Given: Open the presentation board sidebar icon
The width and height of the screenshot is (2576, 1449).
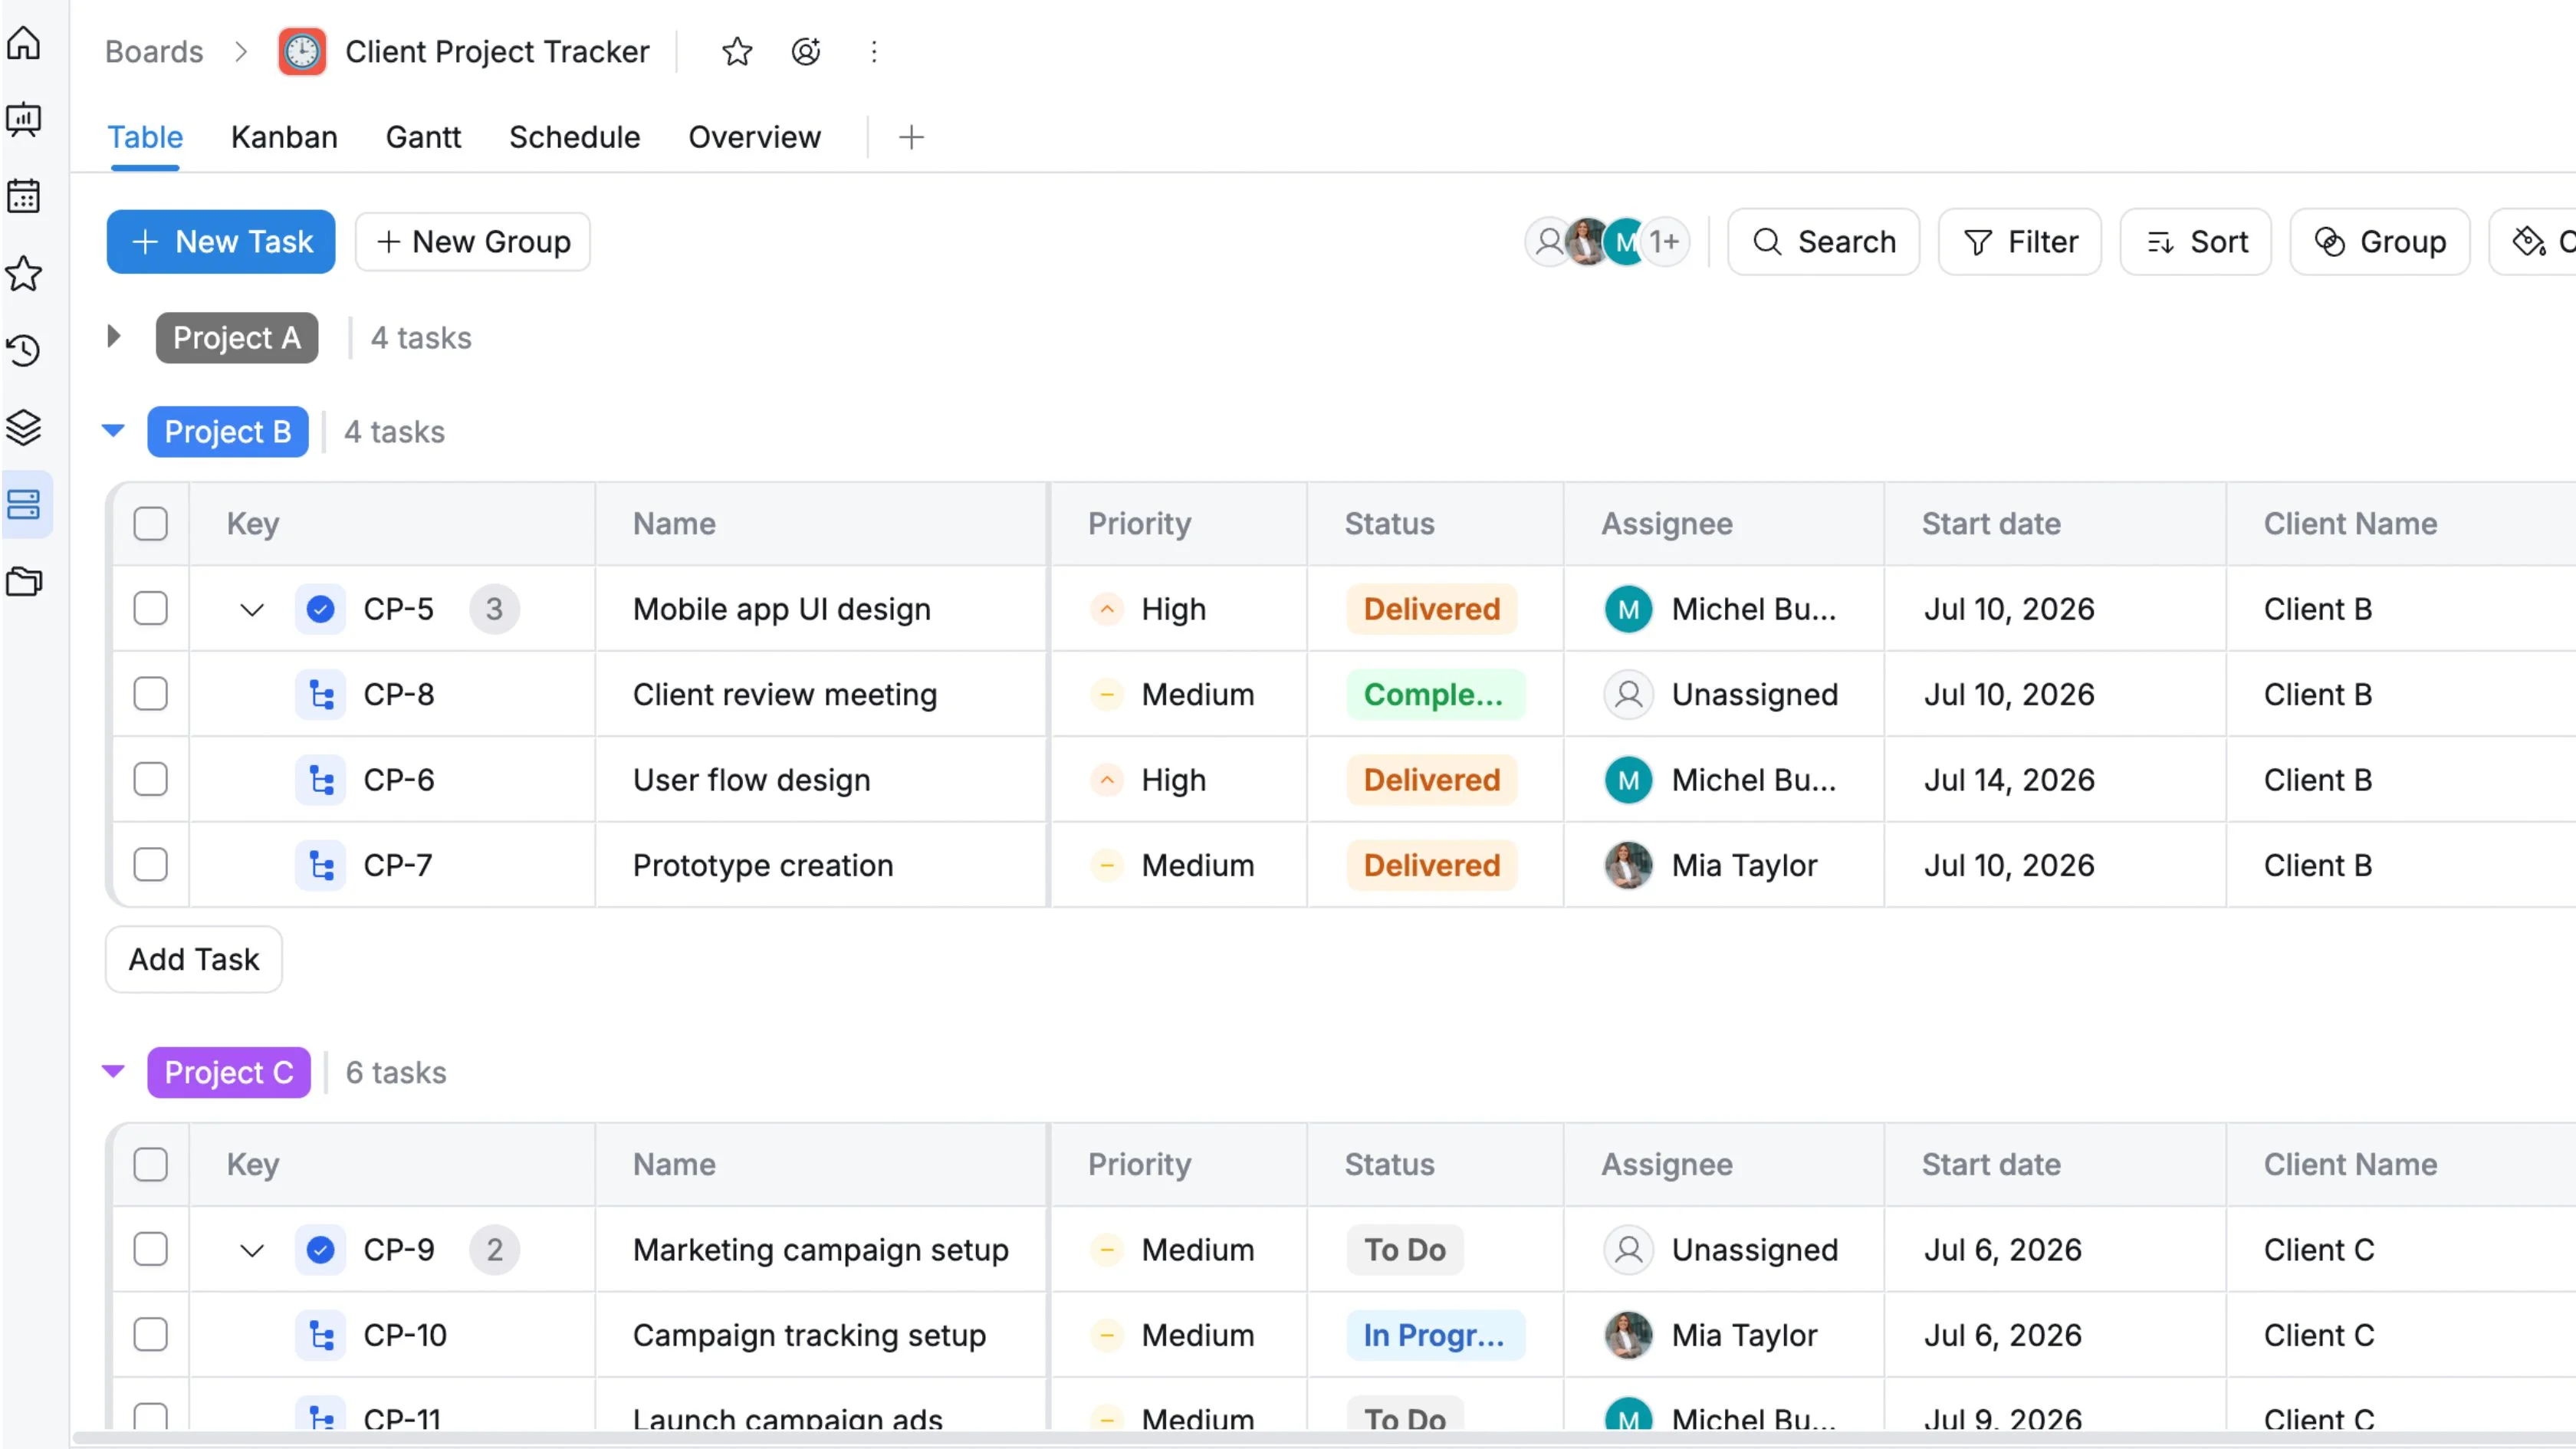Looking at the screenshot, I should (x=24, y=120).
